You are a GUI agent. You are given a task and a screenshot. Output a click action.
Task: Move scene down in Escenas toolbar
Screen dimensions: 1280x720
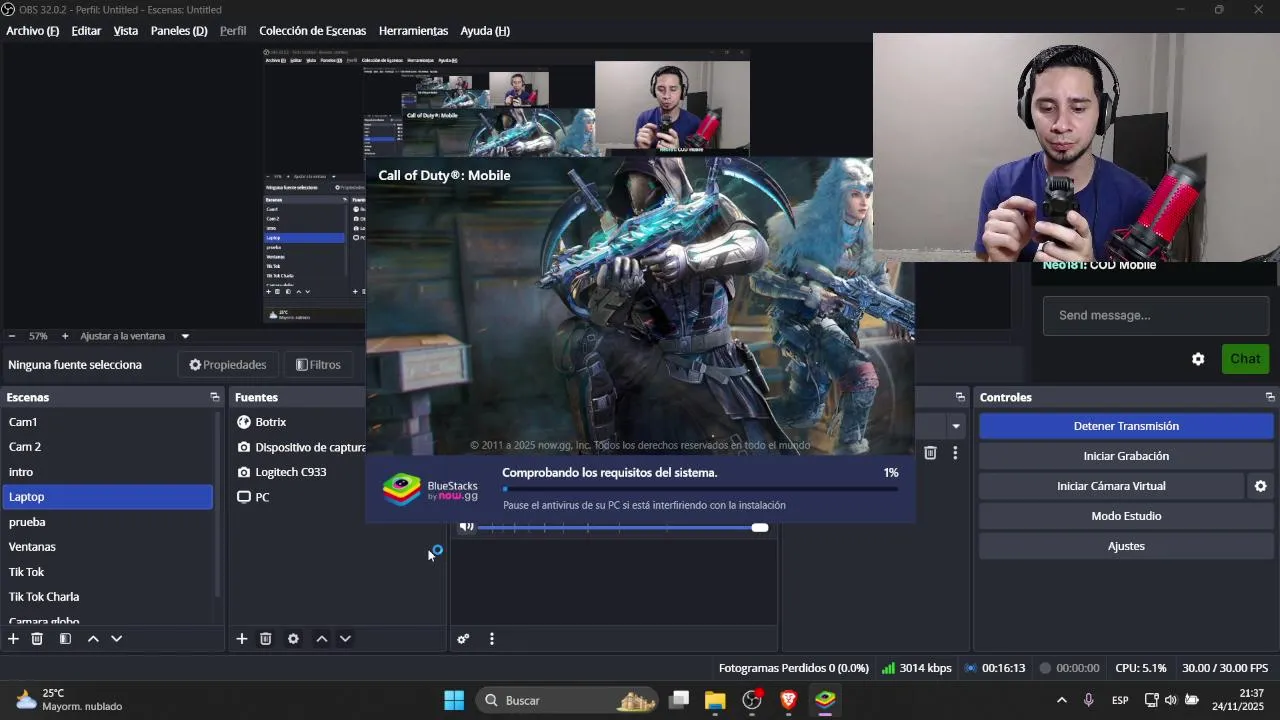pos(116,639)
